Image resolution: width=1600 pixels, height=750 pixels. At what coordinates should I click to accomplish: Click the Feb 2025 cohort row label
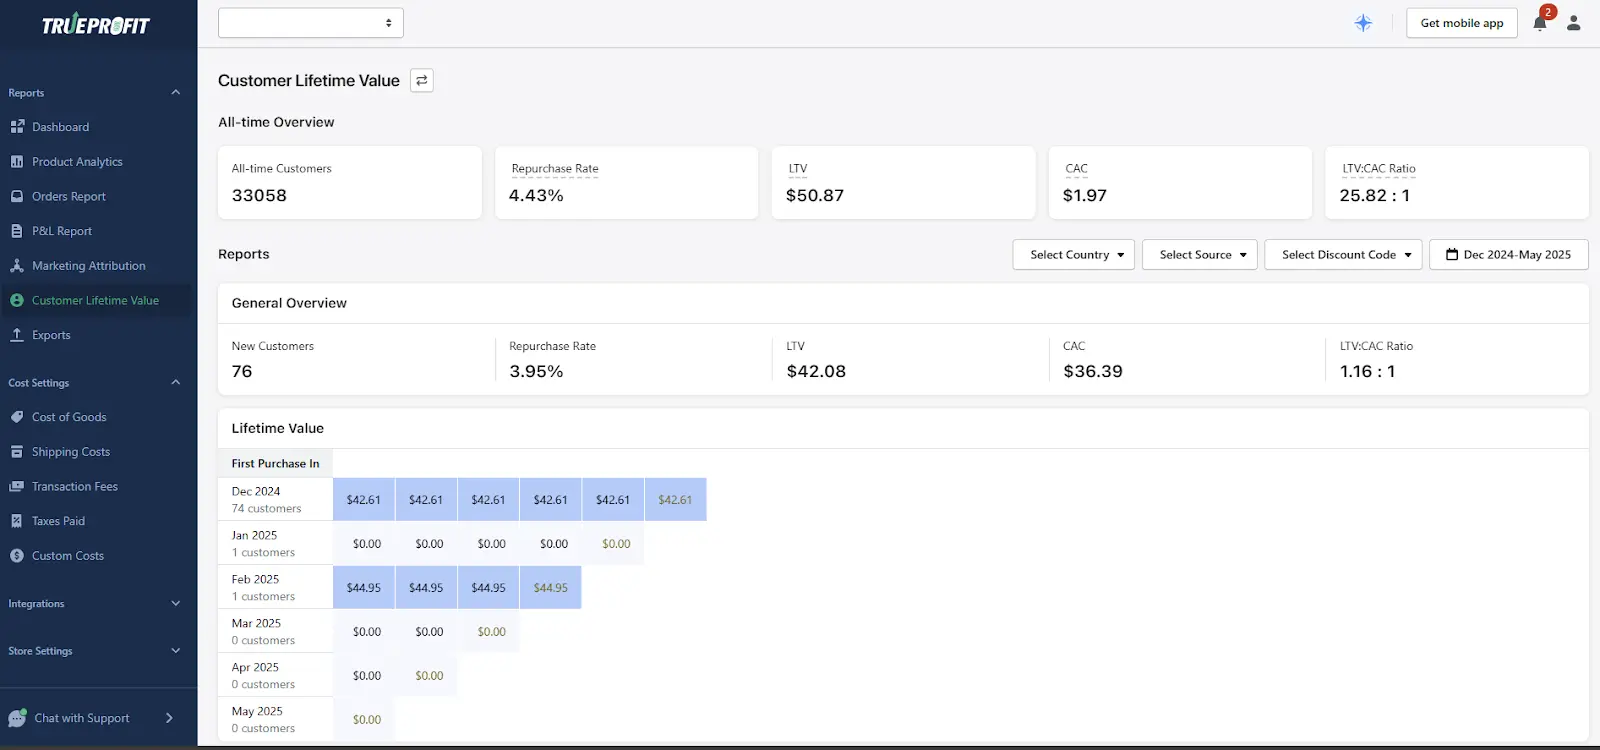(x=275, y=587)
